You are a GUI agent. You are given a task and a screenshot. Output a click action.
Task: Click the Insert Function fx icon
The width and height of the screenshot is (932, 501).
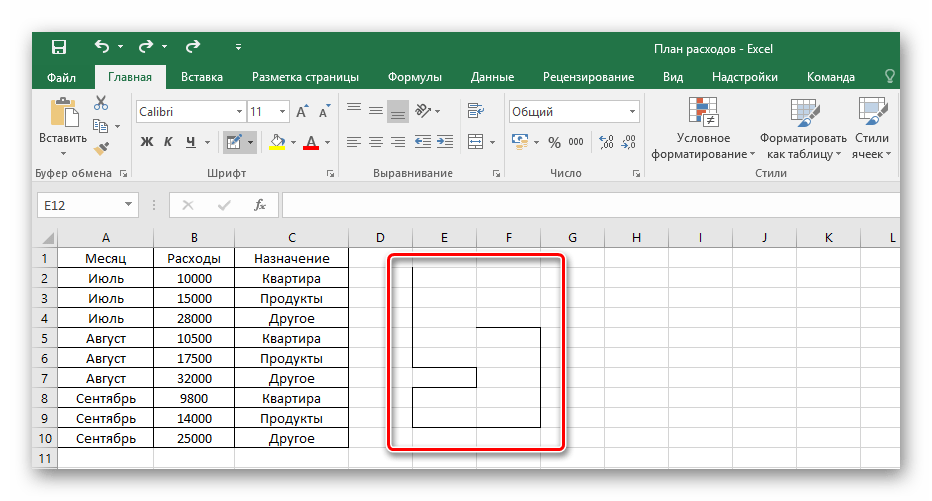(x=259, y=205)
